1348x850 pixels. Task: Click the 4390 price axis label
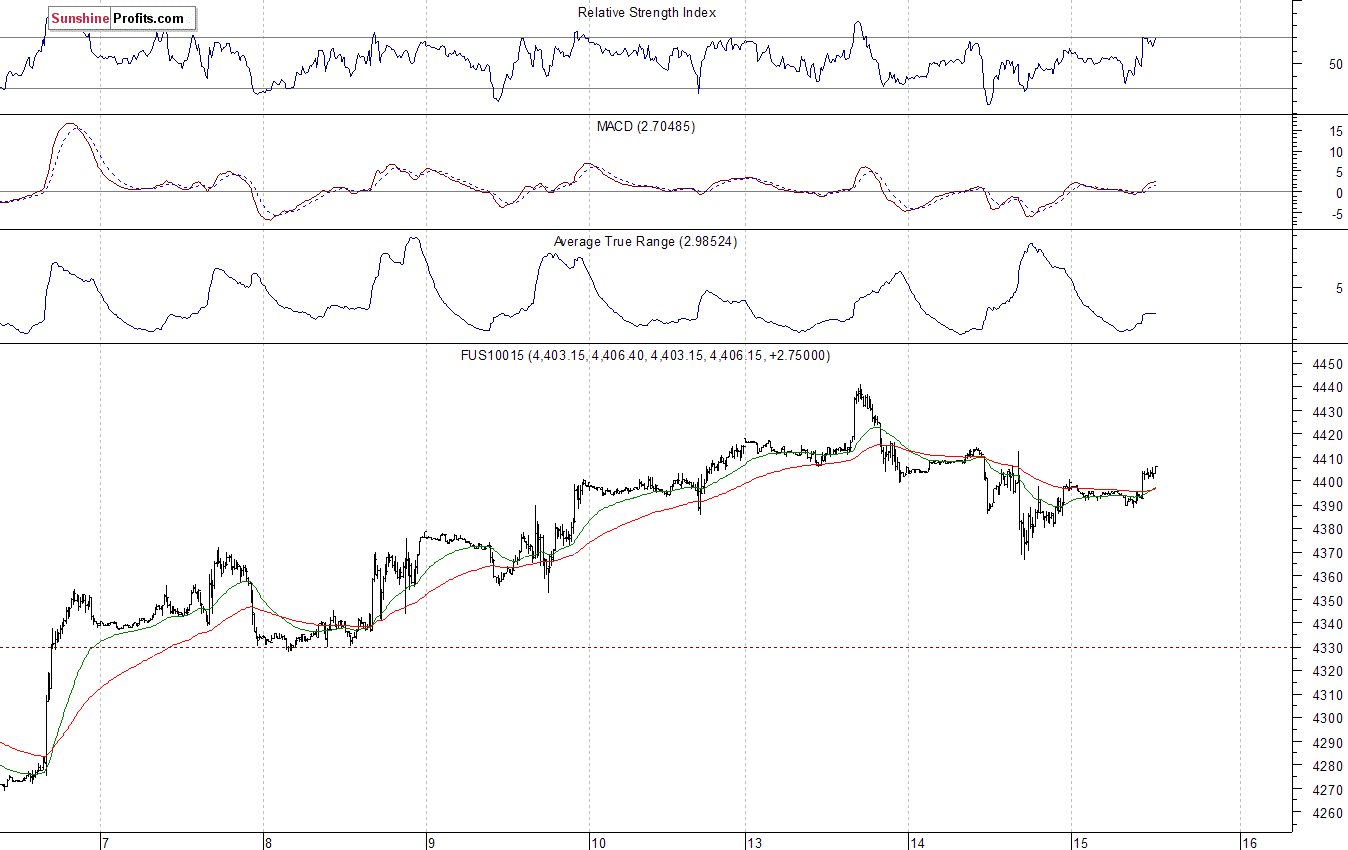[x=1329, y=506]
